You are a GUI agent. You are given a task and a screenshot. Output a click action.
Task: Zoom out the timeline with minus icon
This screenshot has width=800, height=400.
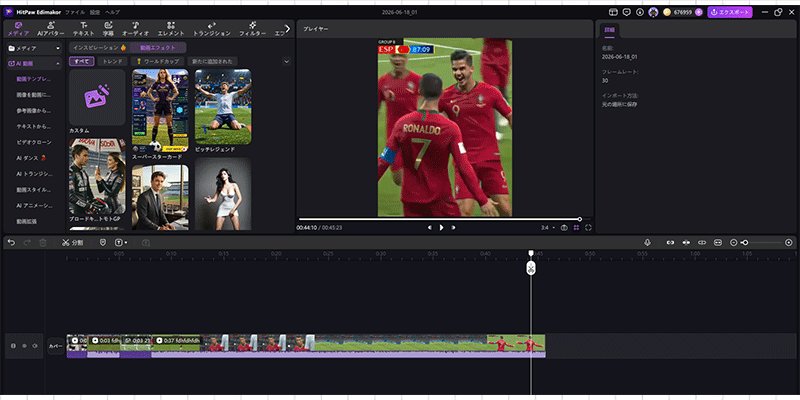pos(734,243)
